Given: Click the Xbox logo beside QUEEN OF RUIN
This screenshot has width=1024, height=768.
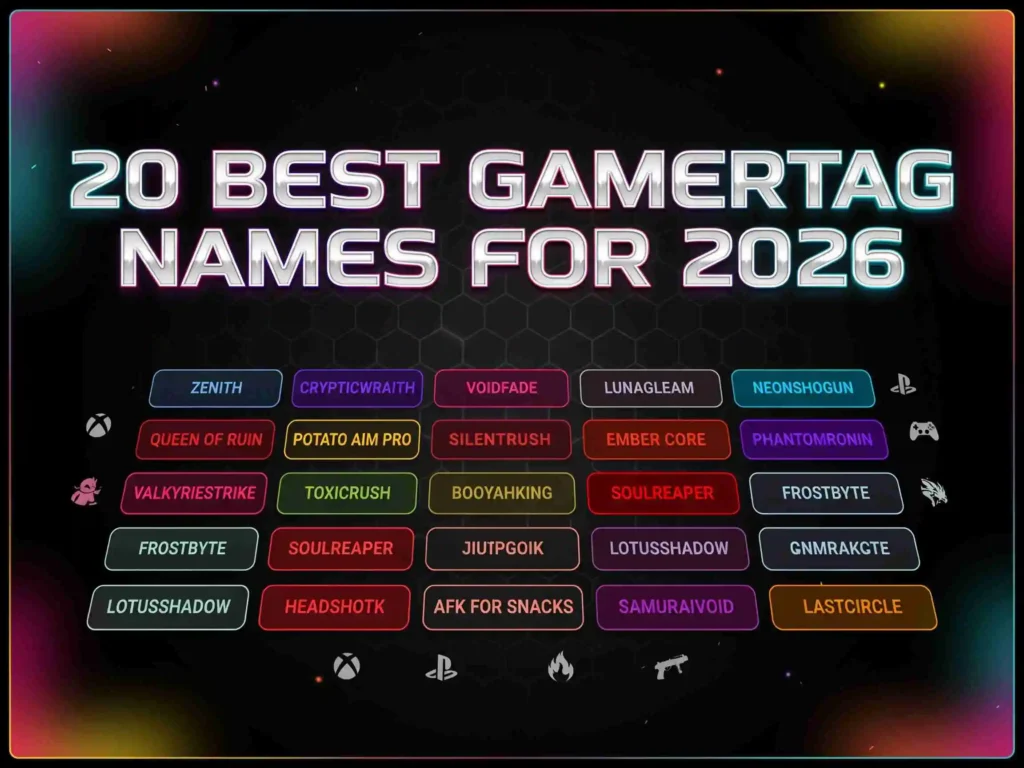Looking at the screenshot, I should point(99,426).
